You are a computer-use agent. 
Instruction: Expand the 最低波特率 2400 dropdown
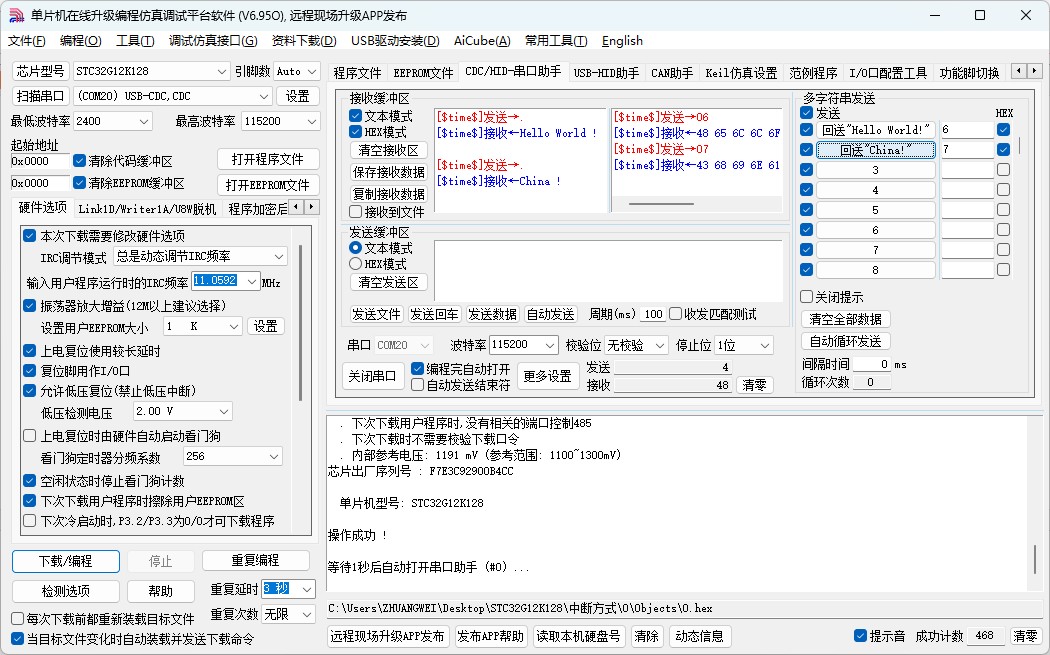click(143, 121)
